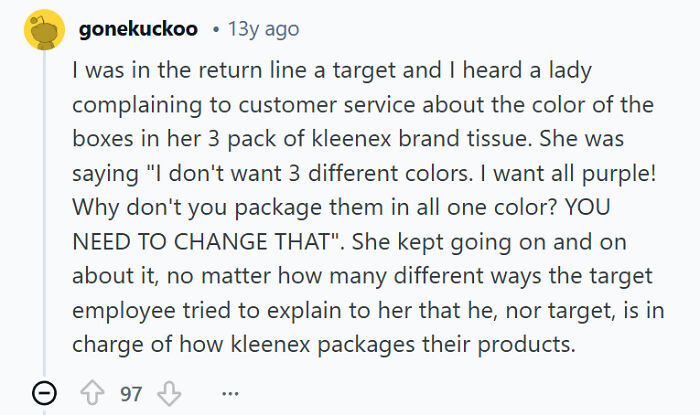Collapse the comment with the minus circle
This screenshot has width=700, height=415.
42,393
